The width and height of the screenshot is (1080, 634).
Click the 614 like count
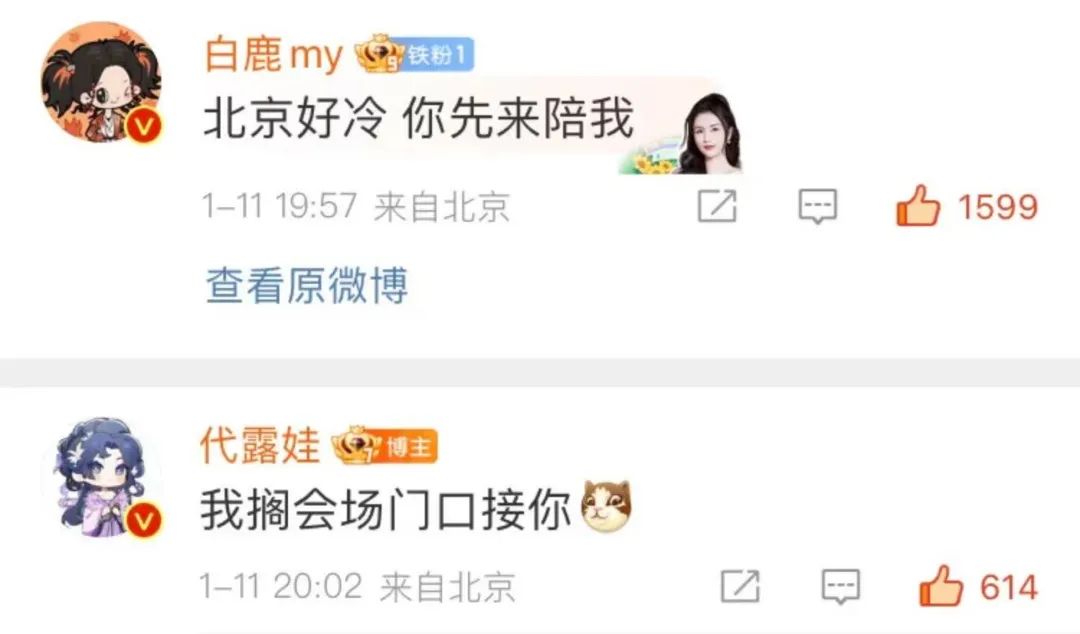click(1008, 587)
